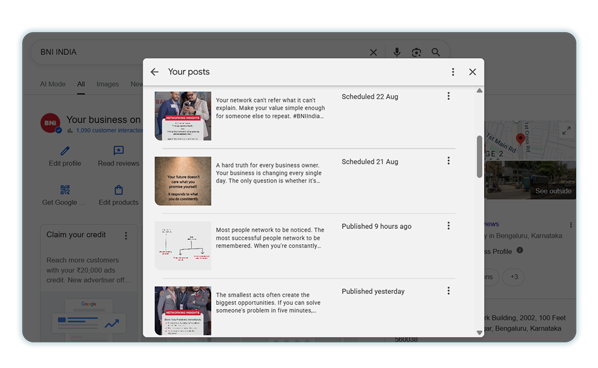
Task: Search by image with the camera icon
Action: (416, 52)
